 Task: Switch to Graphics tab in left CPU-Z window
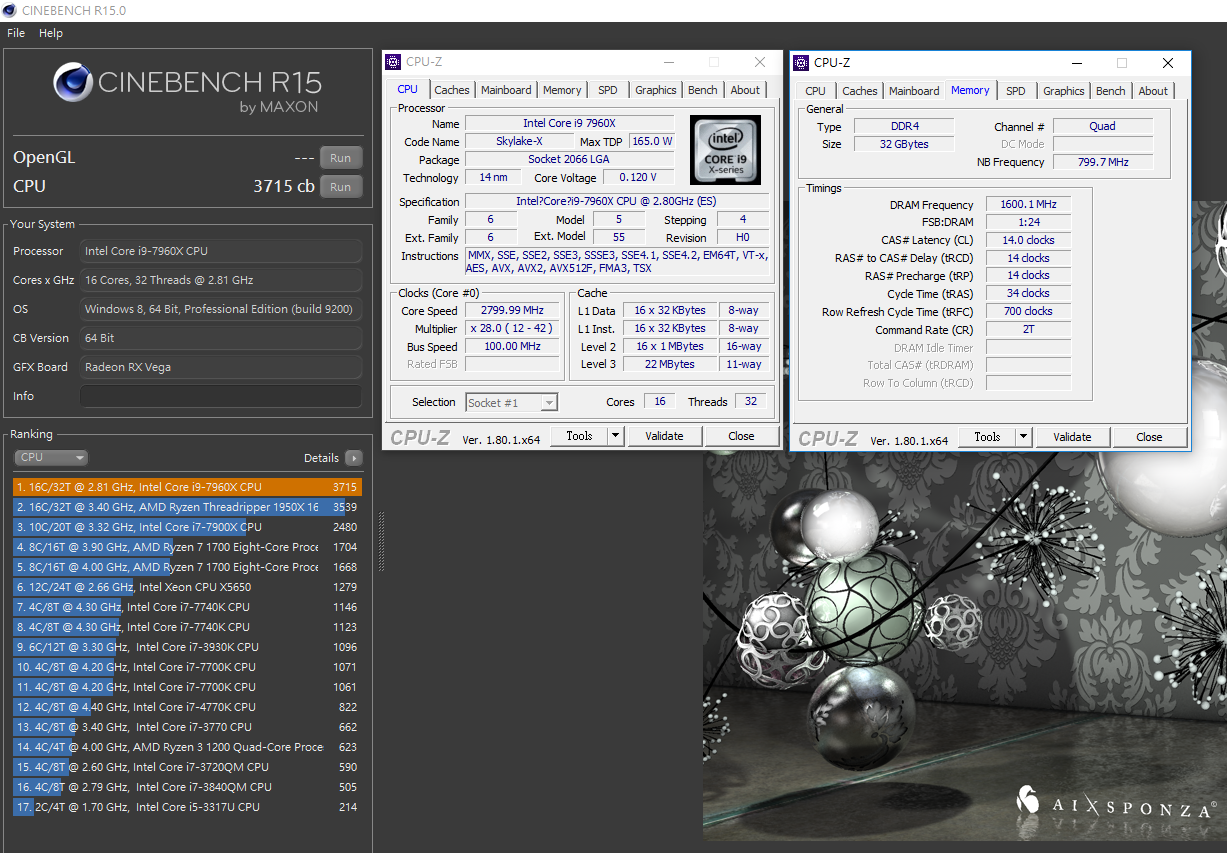coord(656,90)
